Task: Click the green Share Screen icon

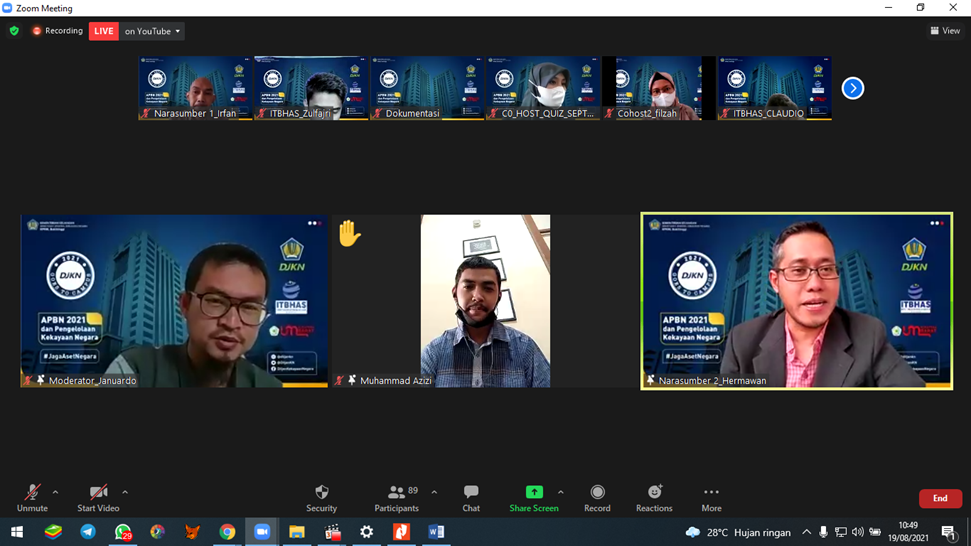Action: click(x=534, y=492)
